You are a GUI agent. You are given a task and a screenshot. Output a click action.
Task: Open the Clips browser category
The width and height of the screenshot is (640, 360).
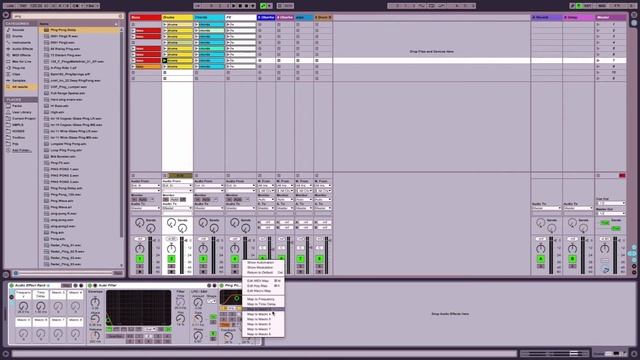[16, 74]
